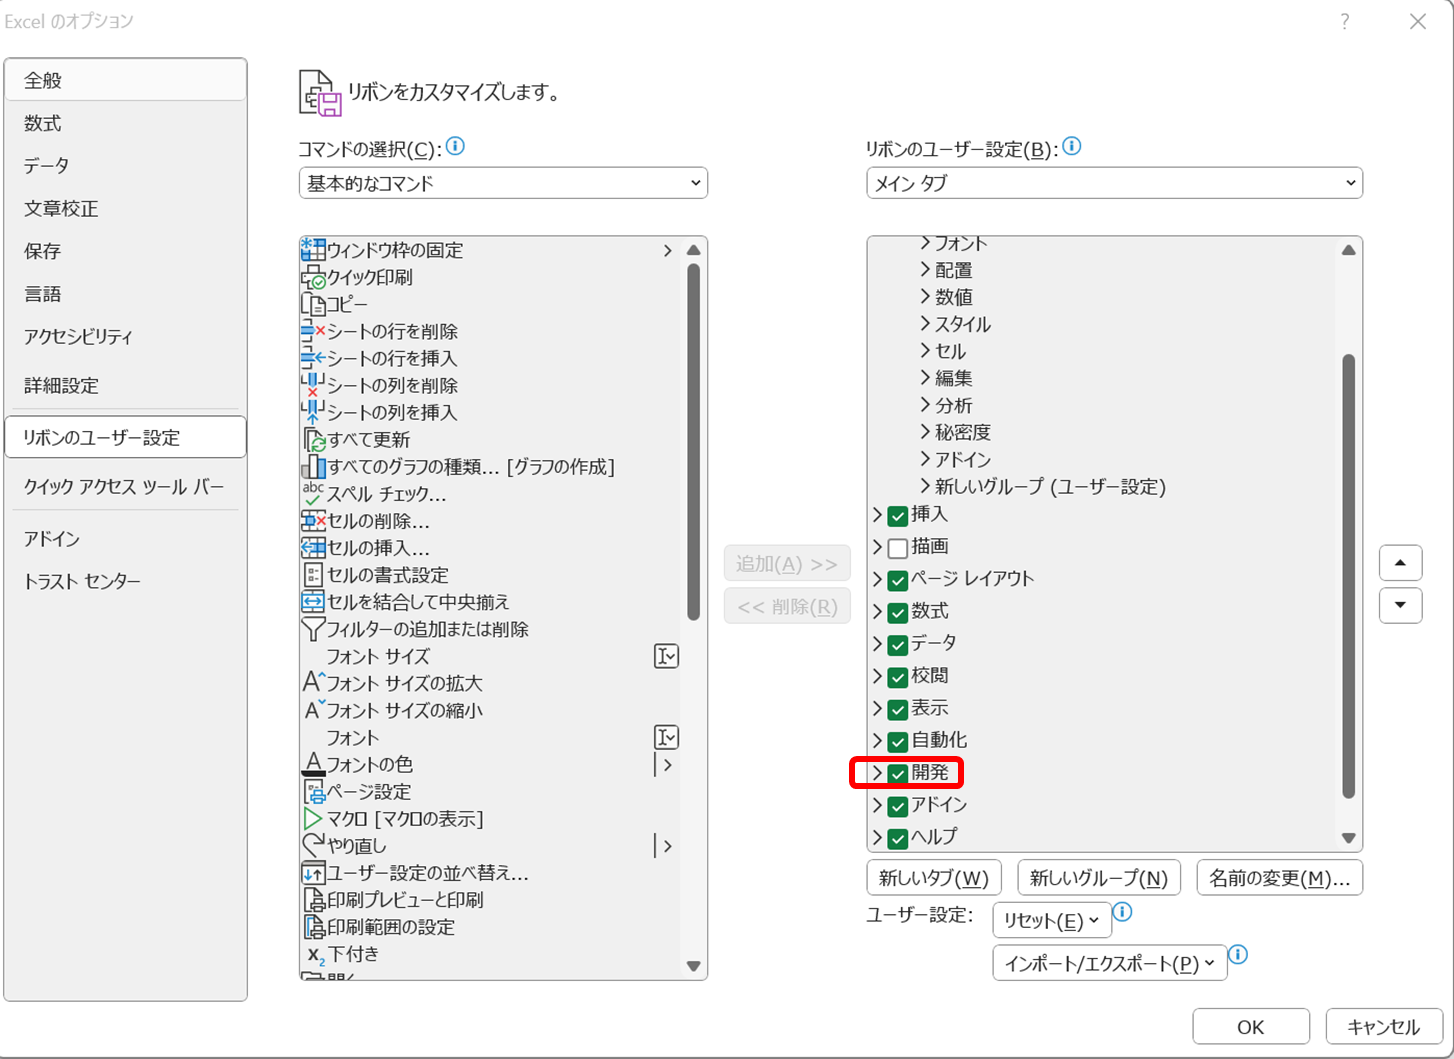1454x1059 pixels.
Task: Toggle the 自動化 tab checkbox
Action: pos(897,741)
